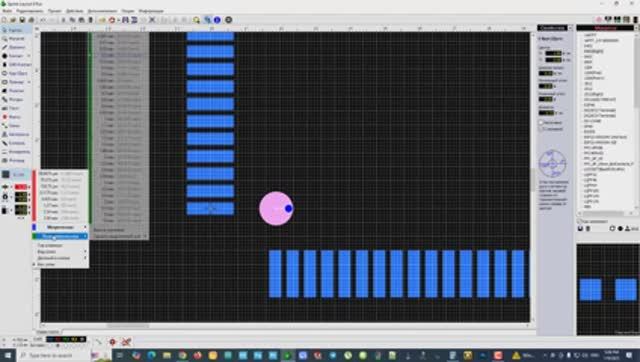The image size is (640, 362).
Task: Select the Polygon tool
Action: pyautogui.click(x=16, y=91)
